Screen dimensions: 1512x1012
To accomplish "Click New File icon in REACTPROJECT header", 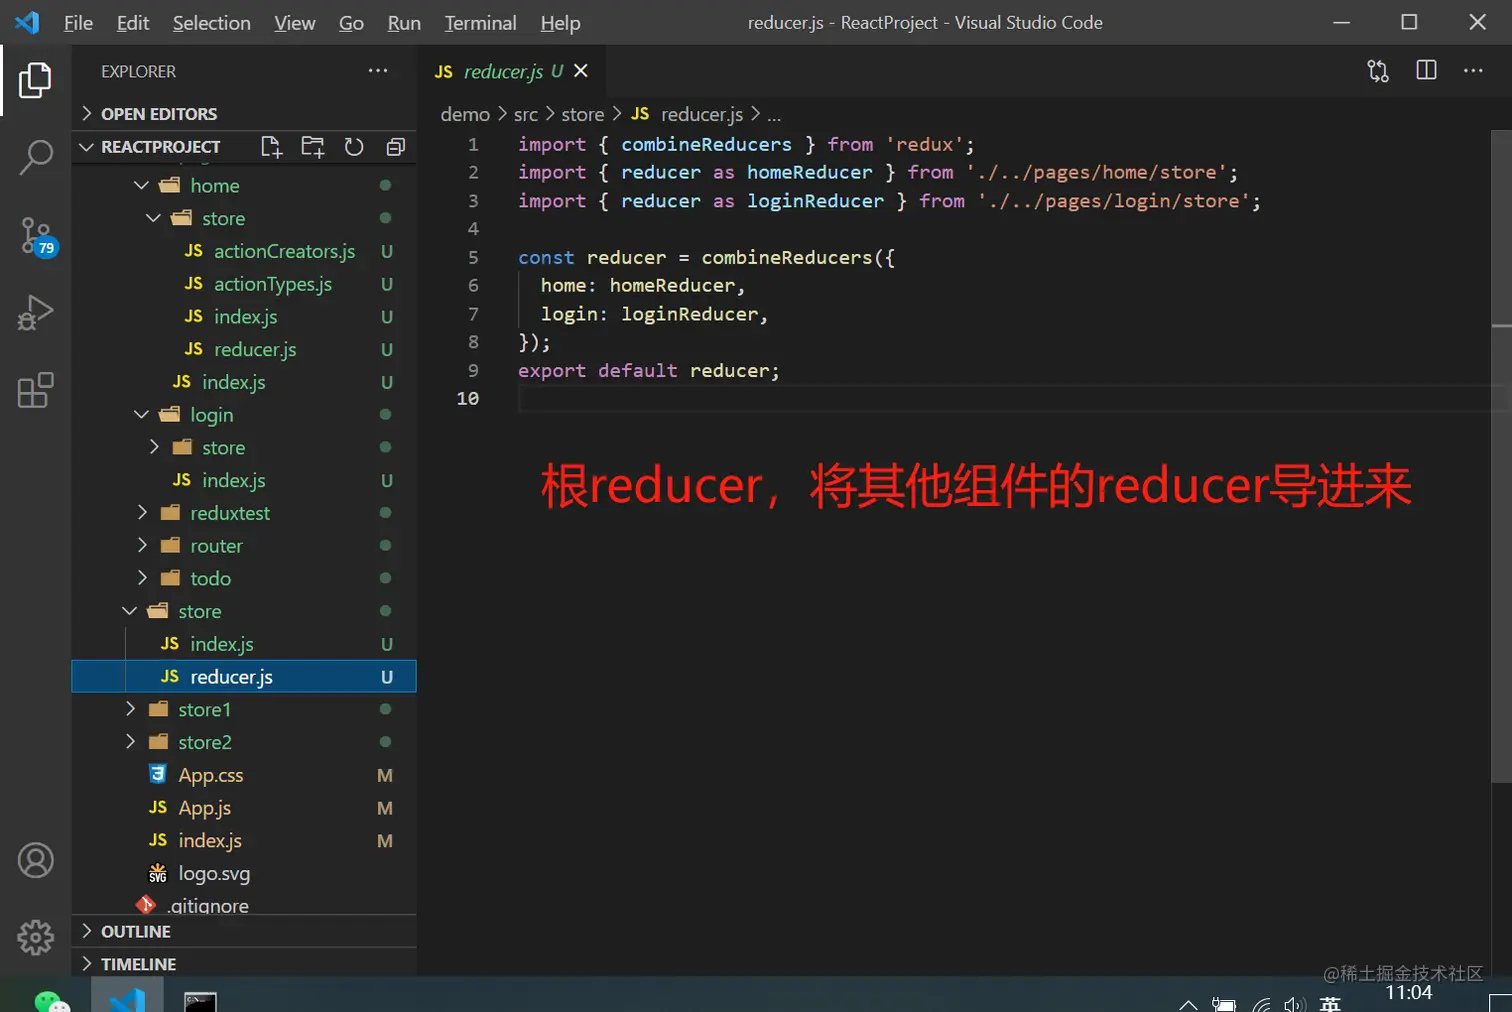I will pyautogui.click(x=271, y=147).
